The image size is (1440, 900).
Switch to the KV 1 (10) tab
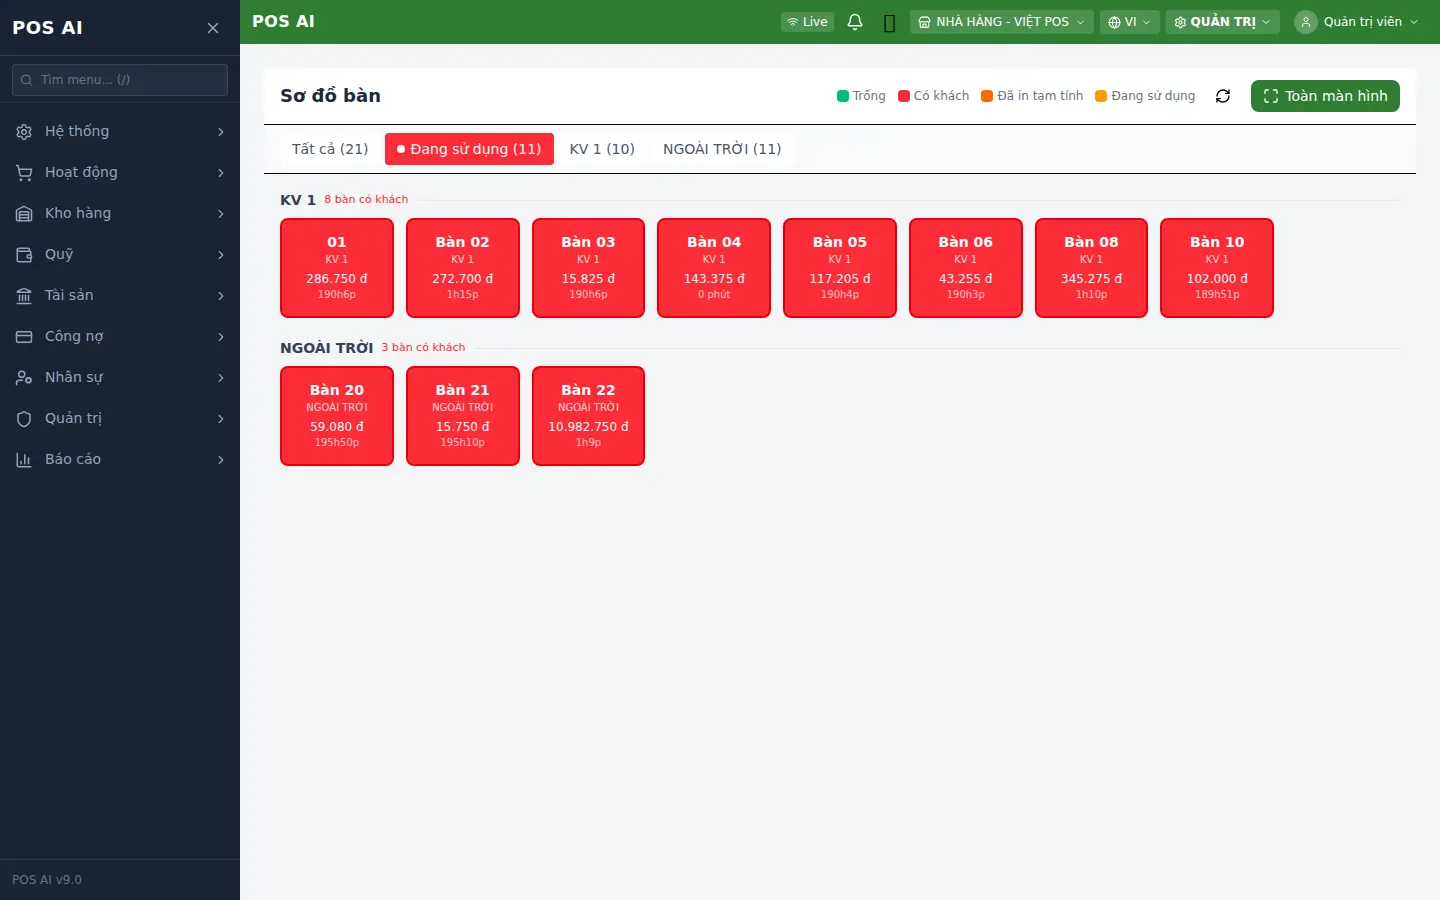coord(602,149)
